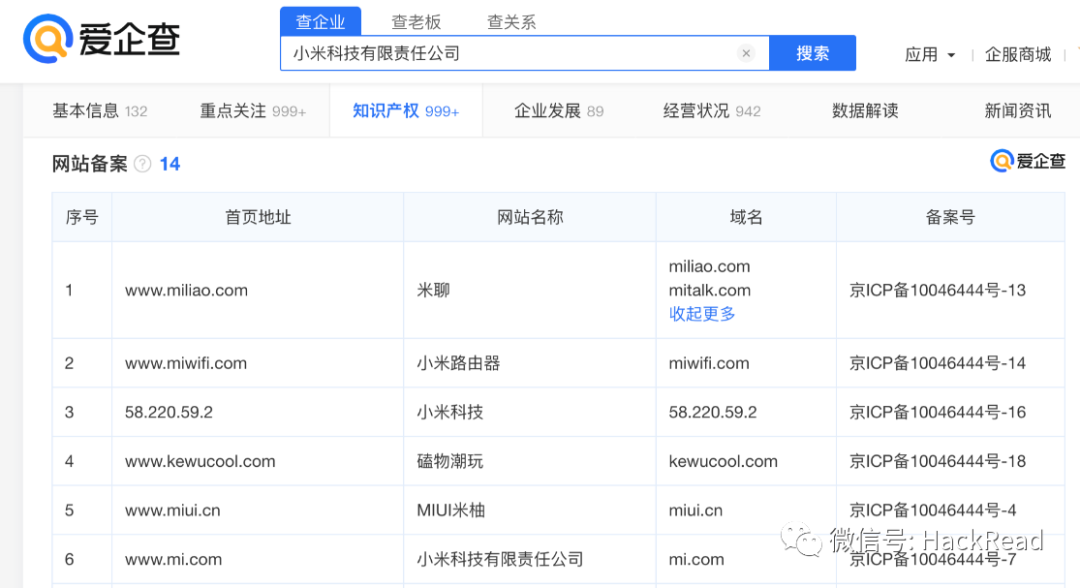Click the 备案号 column header
Screen dimensions: 1080x588
point(950,218)
